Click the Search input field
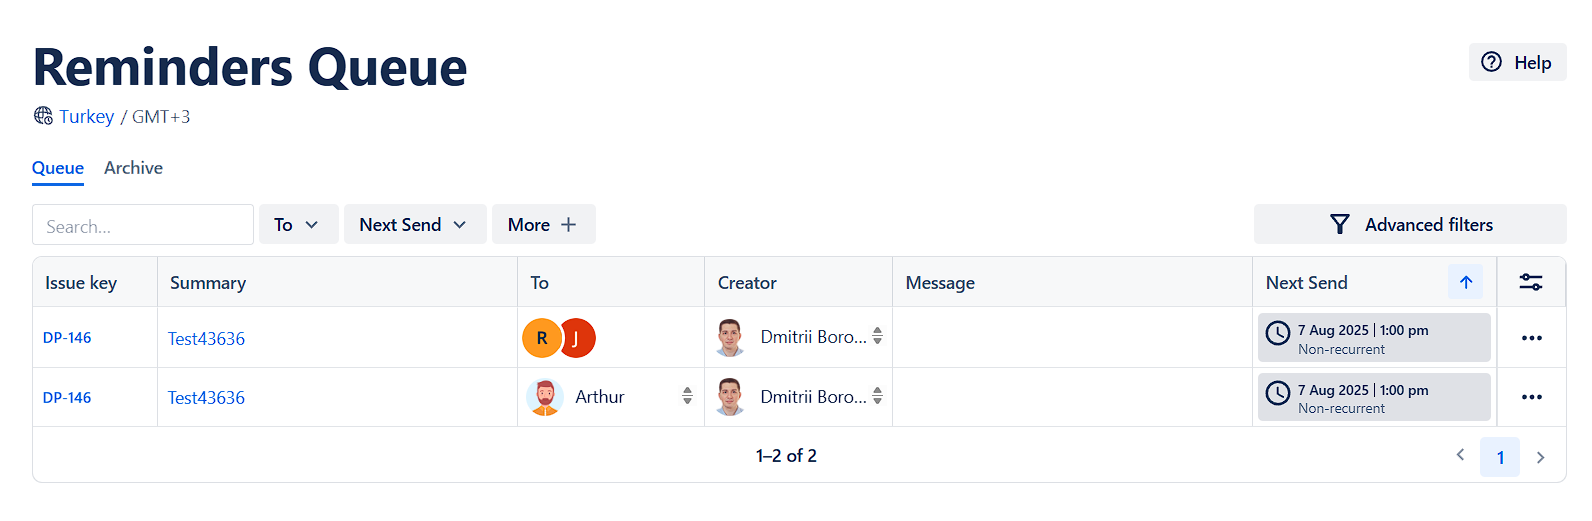Screen dimensions: 1592x521 tap(143, 226)
